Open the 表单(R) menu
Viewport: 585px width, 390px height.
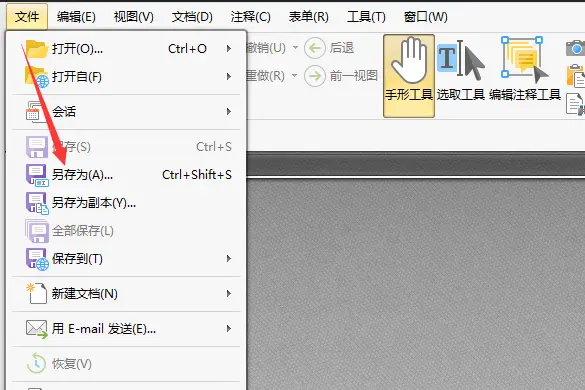(309, 17)
